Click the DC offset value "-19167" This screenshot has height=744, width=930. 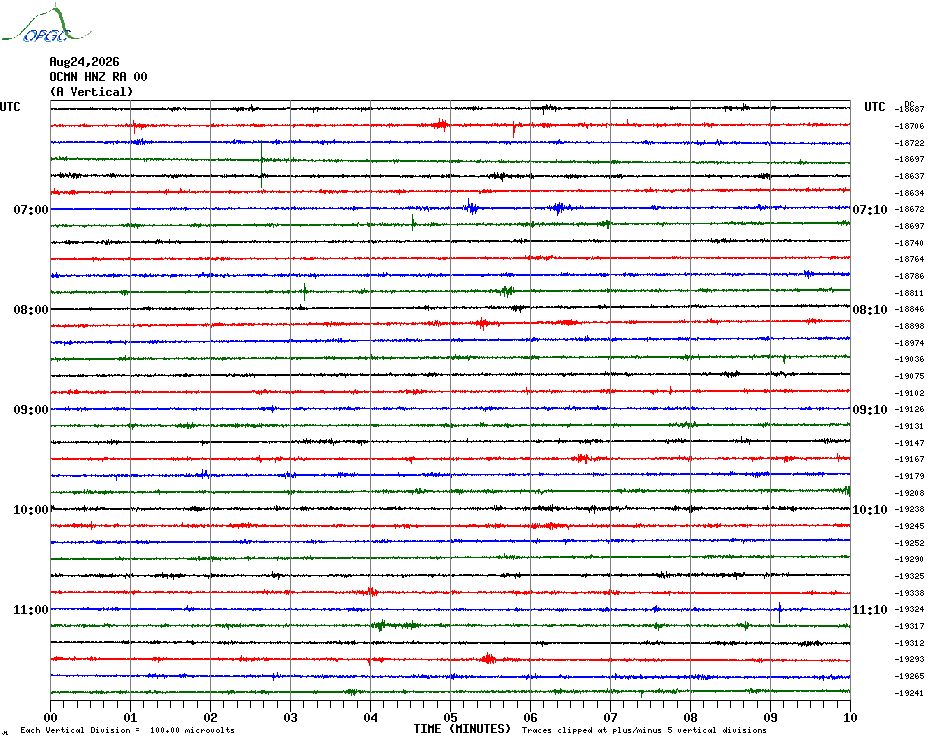point(909,459)
